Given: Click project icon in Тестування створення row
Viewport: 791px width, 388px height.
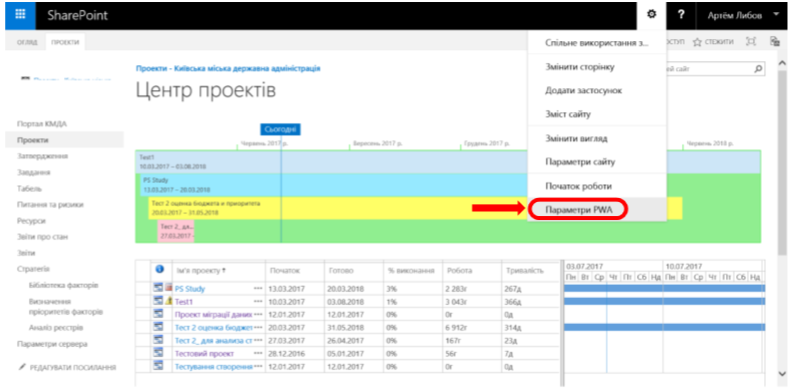Looking at the screenshot, I should (x=159, y=366).
